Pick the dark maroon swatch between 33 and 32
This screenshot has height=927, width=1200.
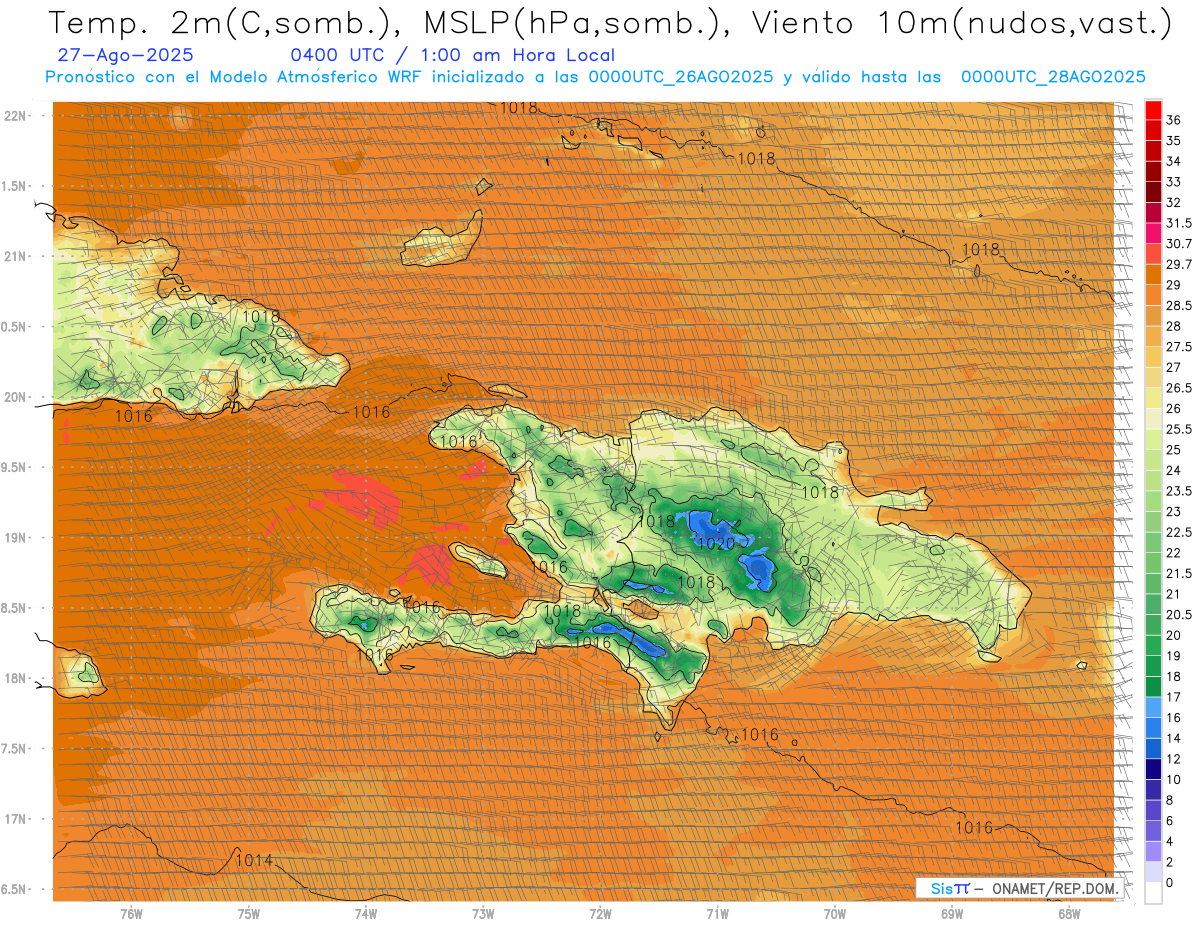[x=1153, y=192]
